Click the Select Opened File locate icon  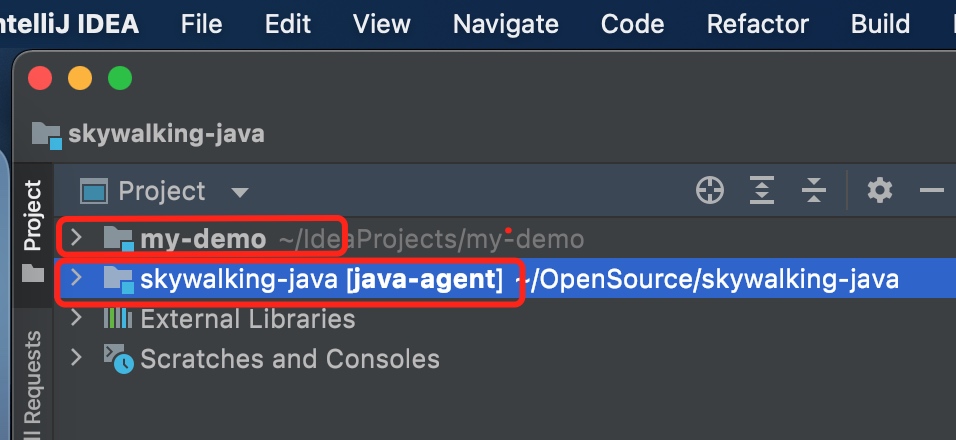point(710,190)
